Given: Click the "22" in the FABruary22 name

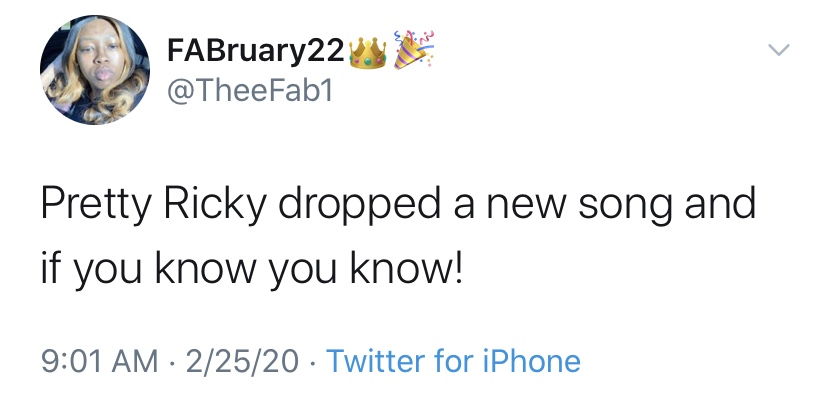Looking at the screenshot, I should click(x=322, y=52).
